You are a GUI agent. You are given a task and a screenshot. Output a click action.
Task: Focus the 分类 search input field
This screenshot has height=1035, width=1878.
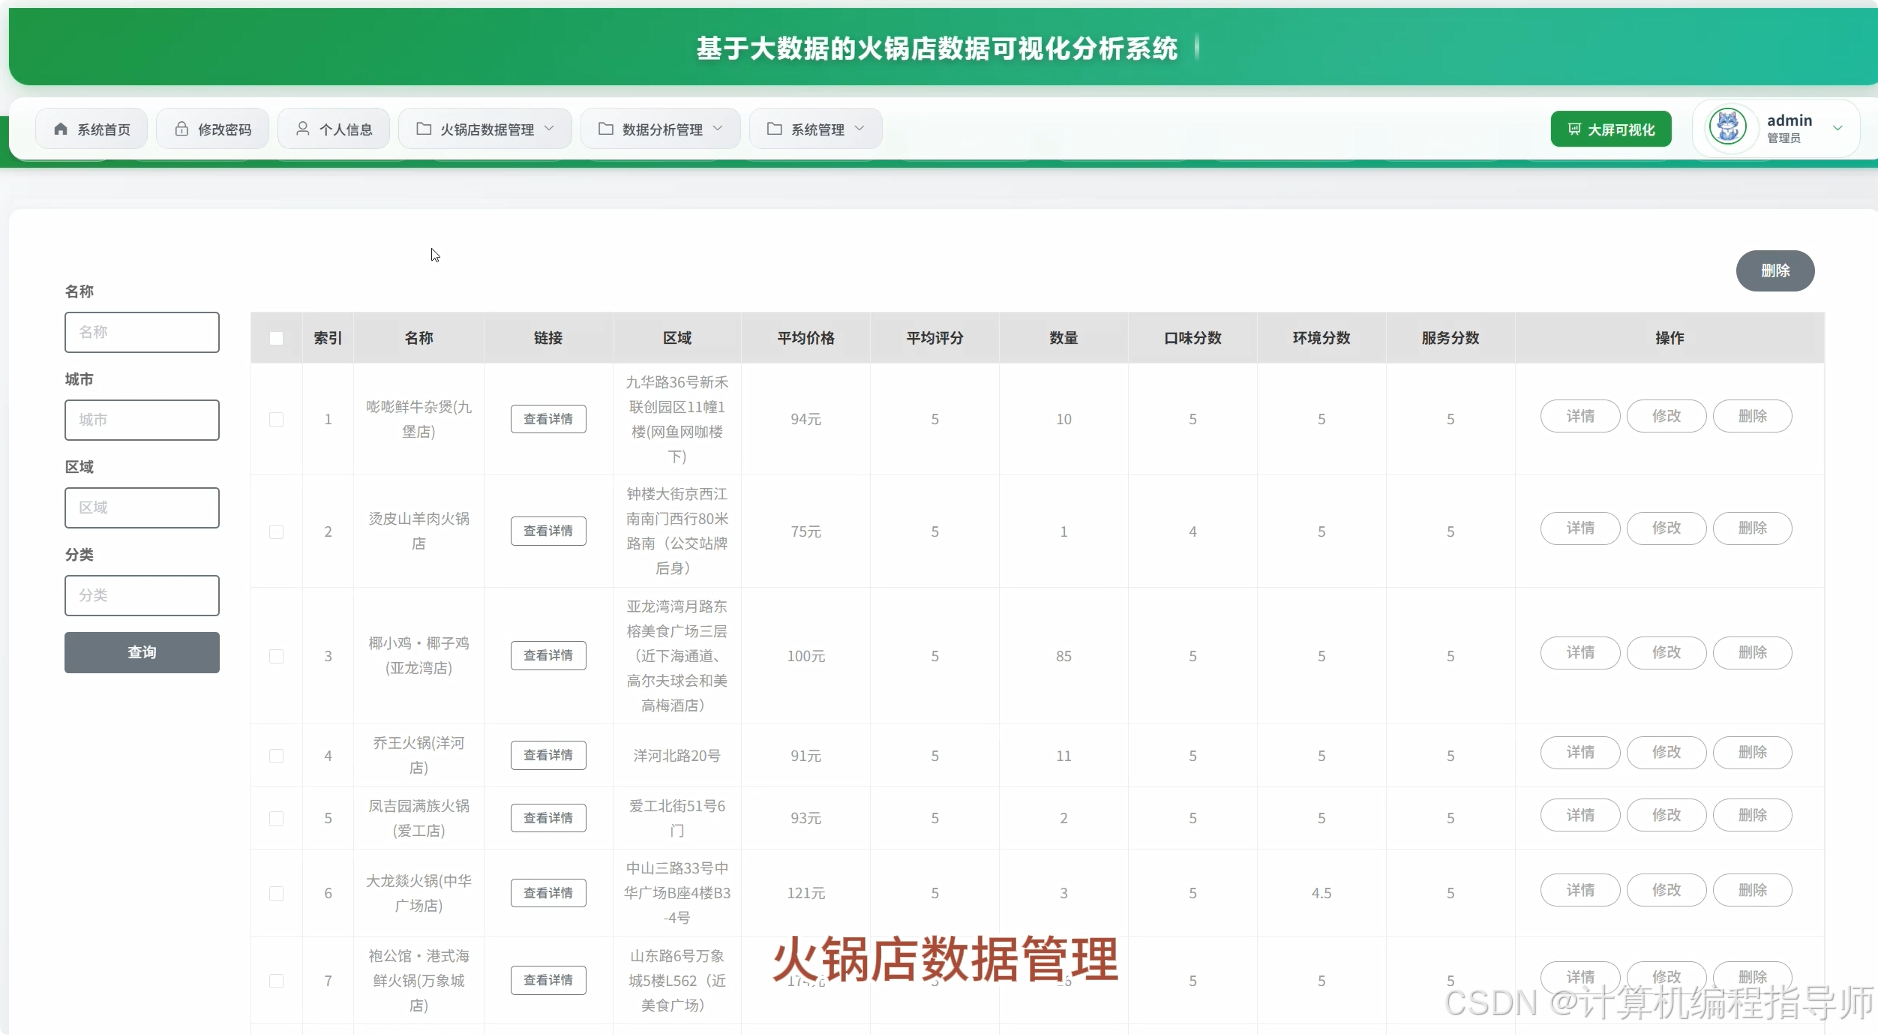click(x=142, y=596)
